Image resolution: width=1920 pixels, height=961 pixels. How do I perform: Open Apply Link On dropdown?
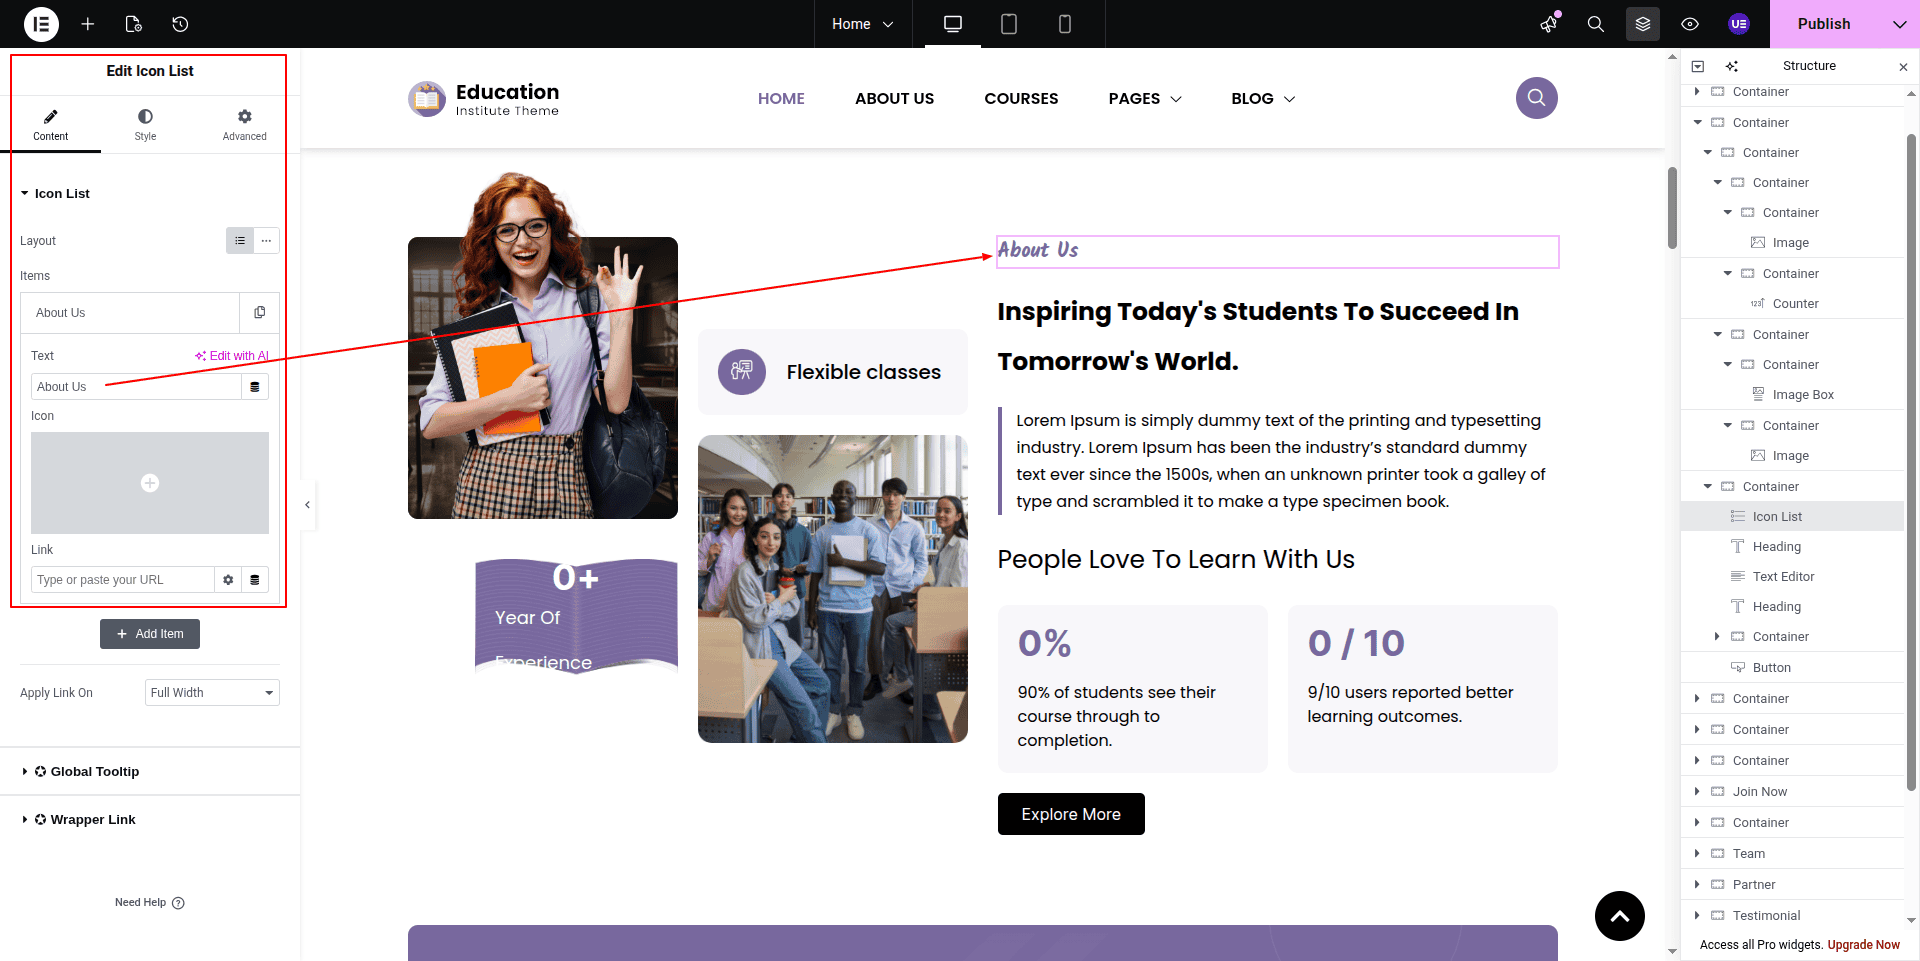(x=212, y=693)
